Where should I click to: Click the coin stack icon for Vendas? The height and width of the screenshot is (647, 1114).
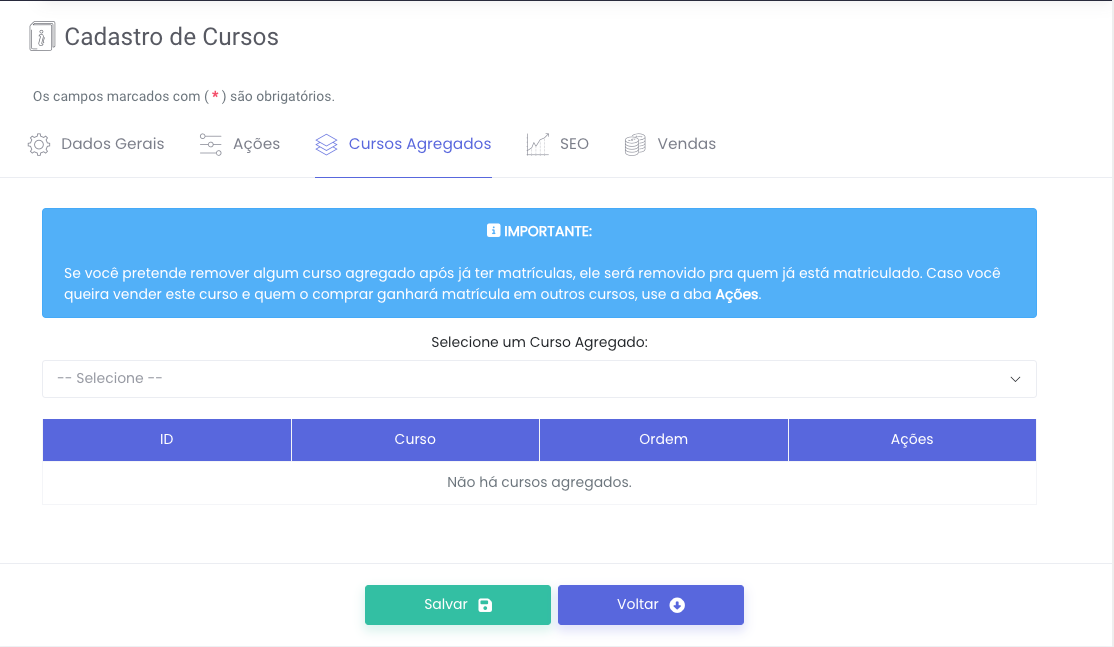click(x=635, y=144)
